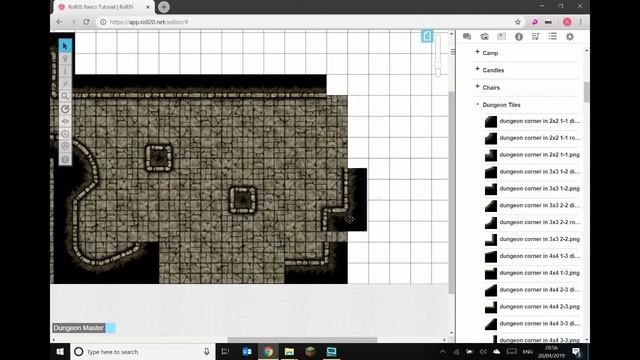The image size is (640, 360).
Task: Click 'dungeon corner in 3x3 2-2.png'
Action: click(540, 239)
